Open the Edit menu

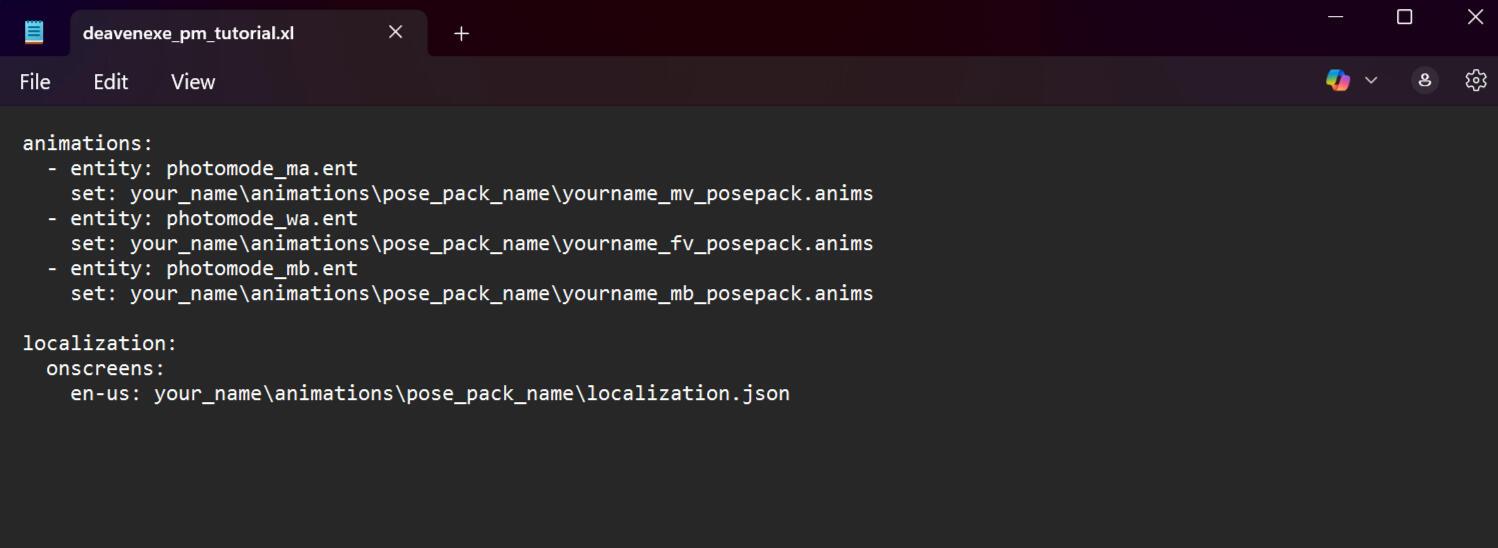point(110,82)
